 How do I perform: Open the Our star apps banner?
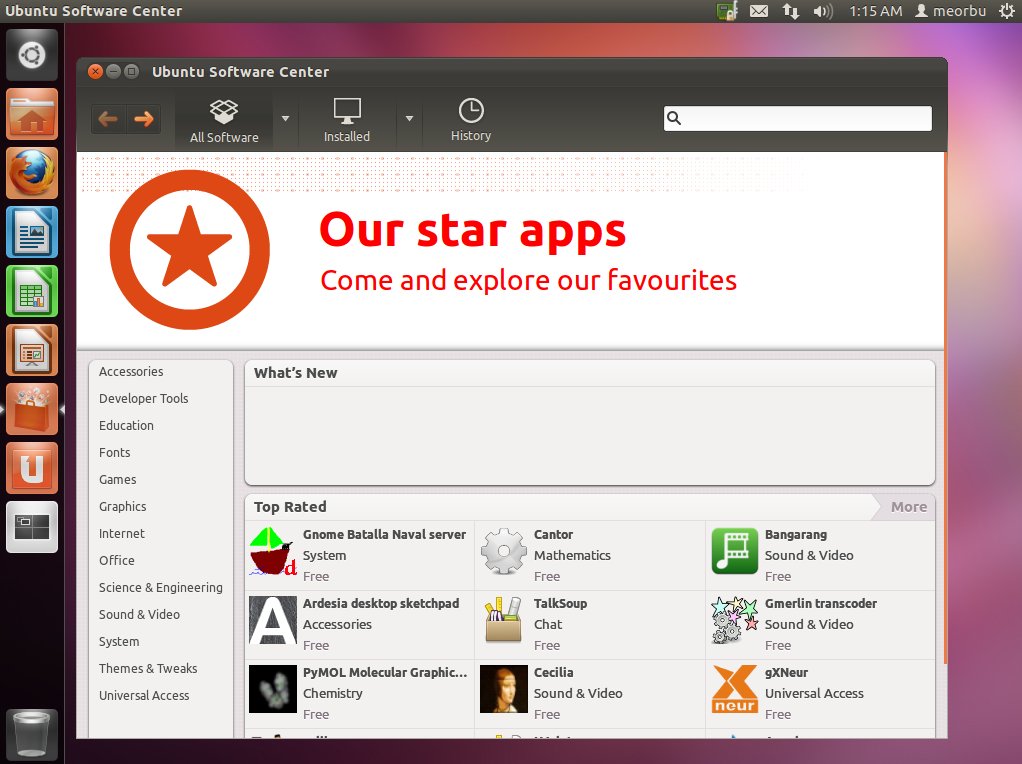510,251
